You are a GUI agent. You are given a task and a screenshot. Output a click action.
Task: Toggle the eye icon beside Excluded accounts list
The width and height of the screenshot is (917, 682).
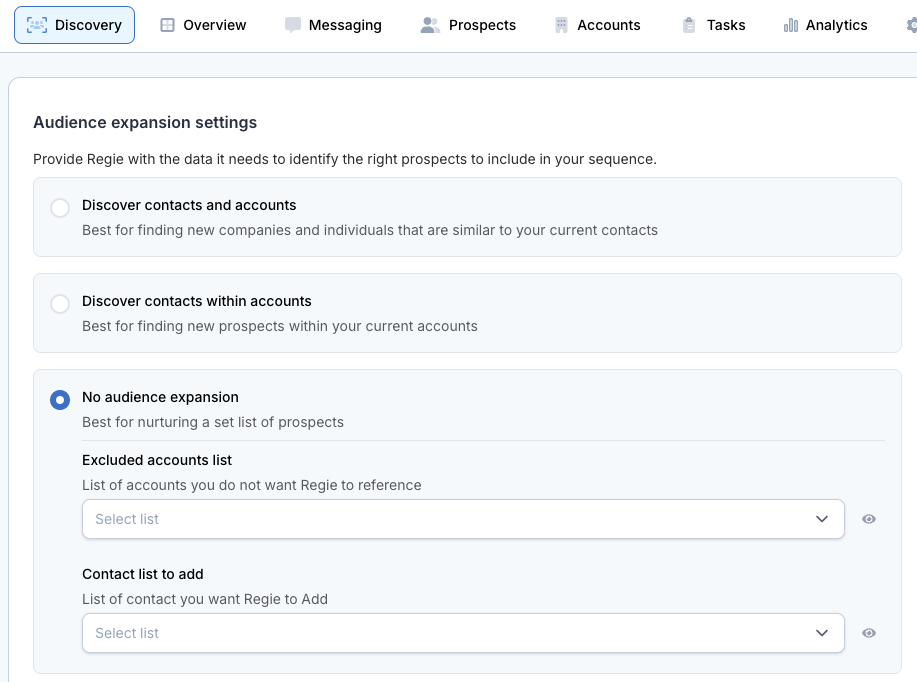click(868, 519)
